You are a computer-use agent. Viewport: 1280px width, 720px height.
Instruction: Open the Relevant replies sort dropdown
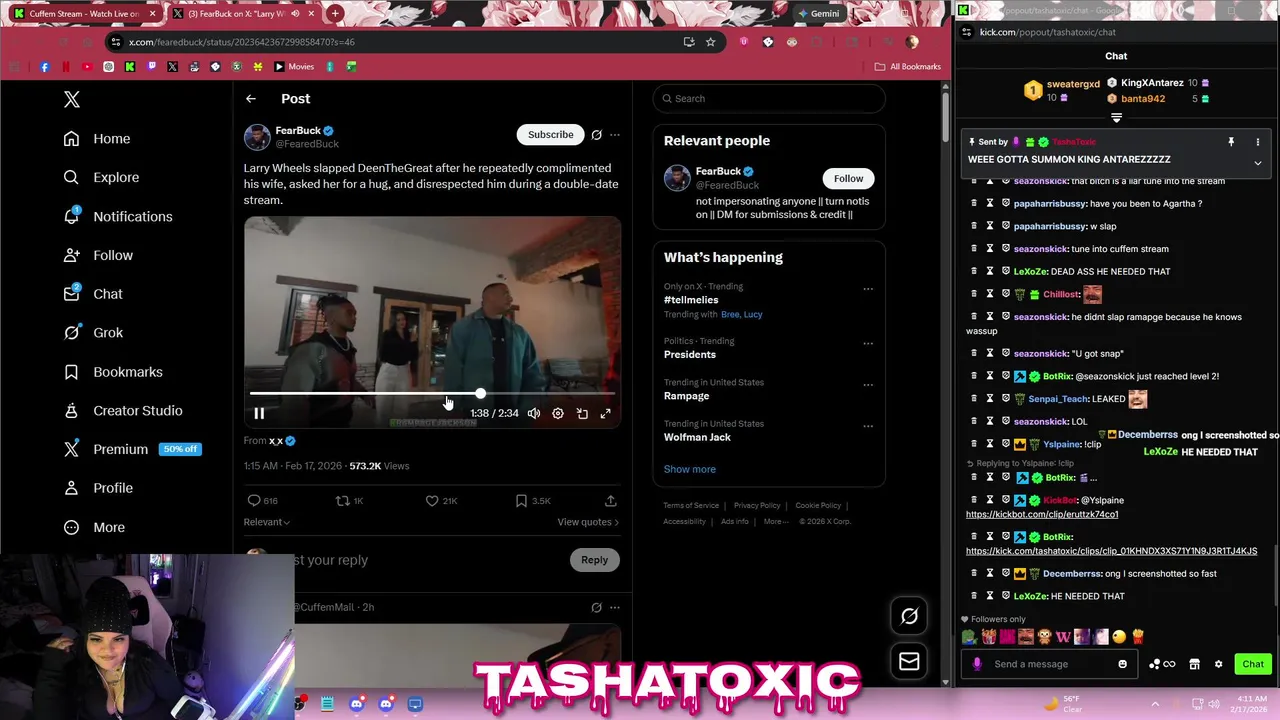click(267, 522)
